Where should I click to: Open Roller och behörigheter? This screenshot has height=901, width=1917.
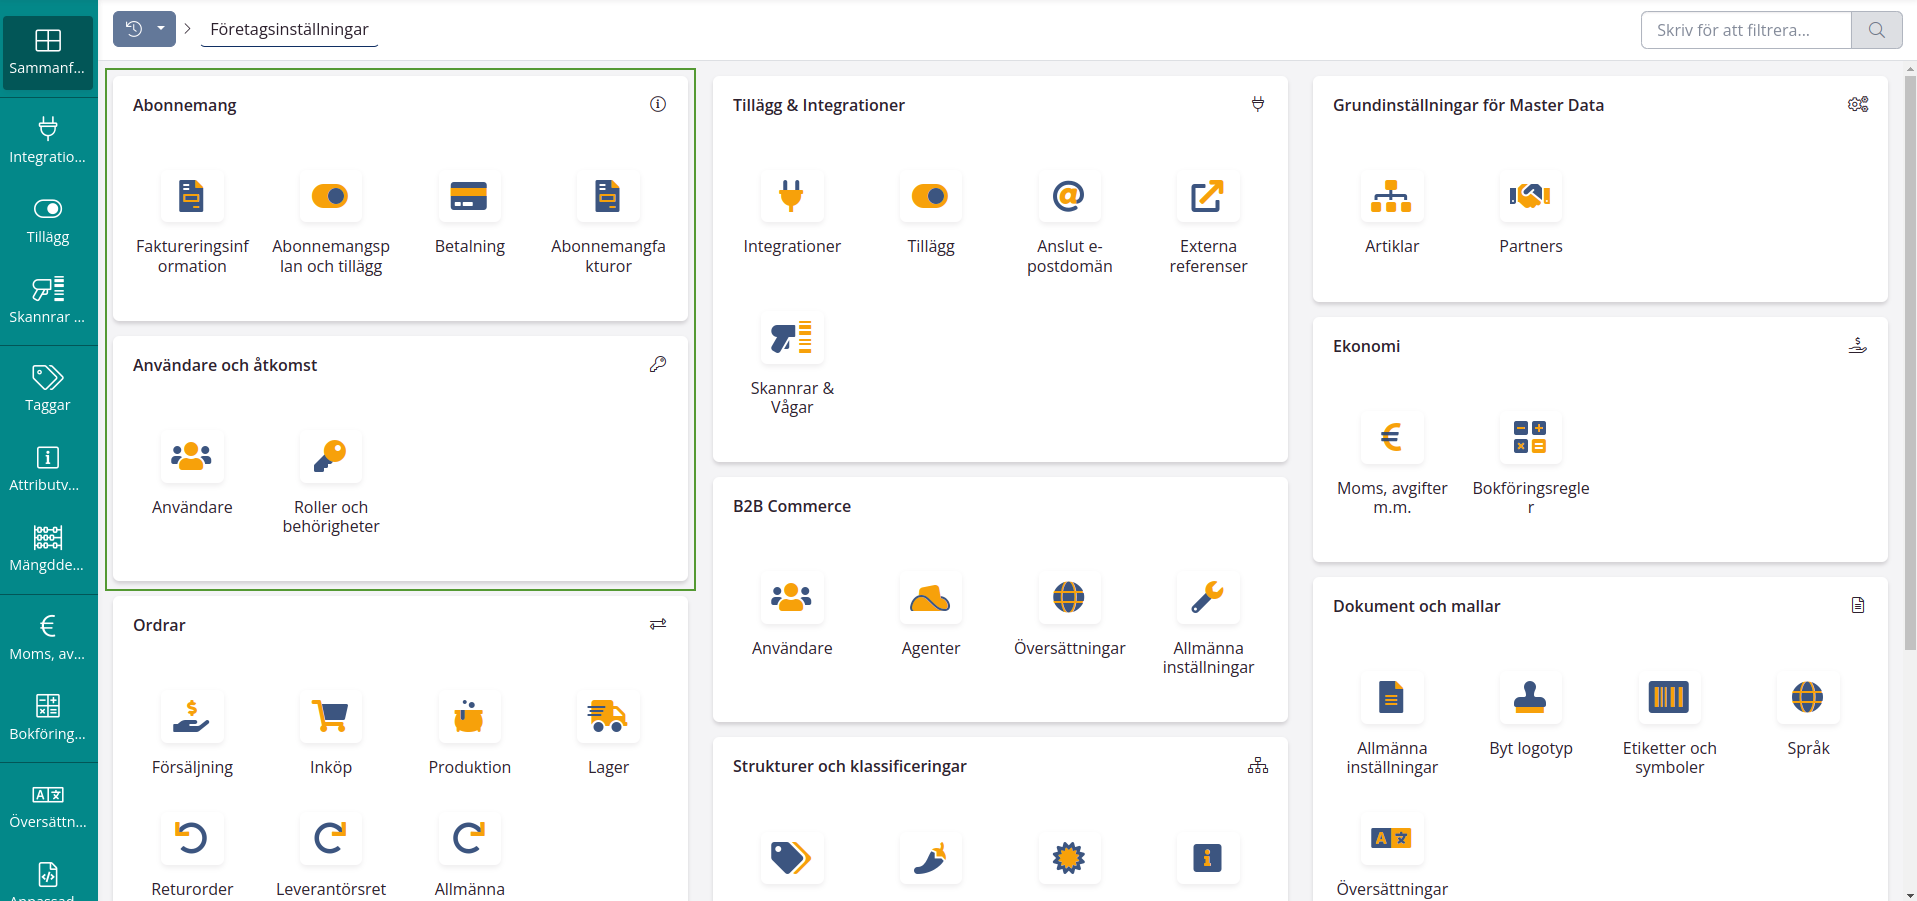pos(330,457)
